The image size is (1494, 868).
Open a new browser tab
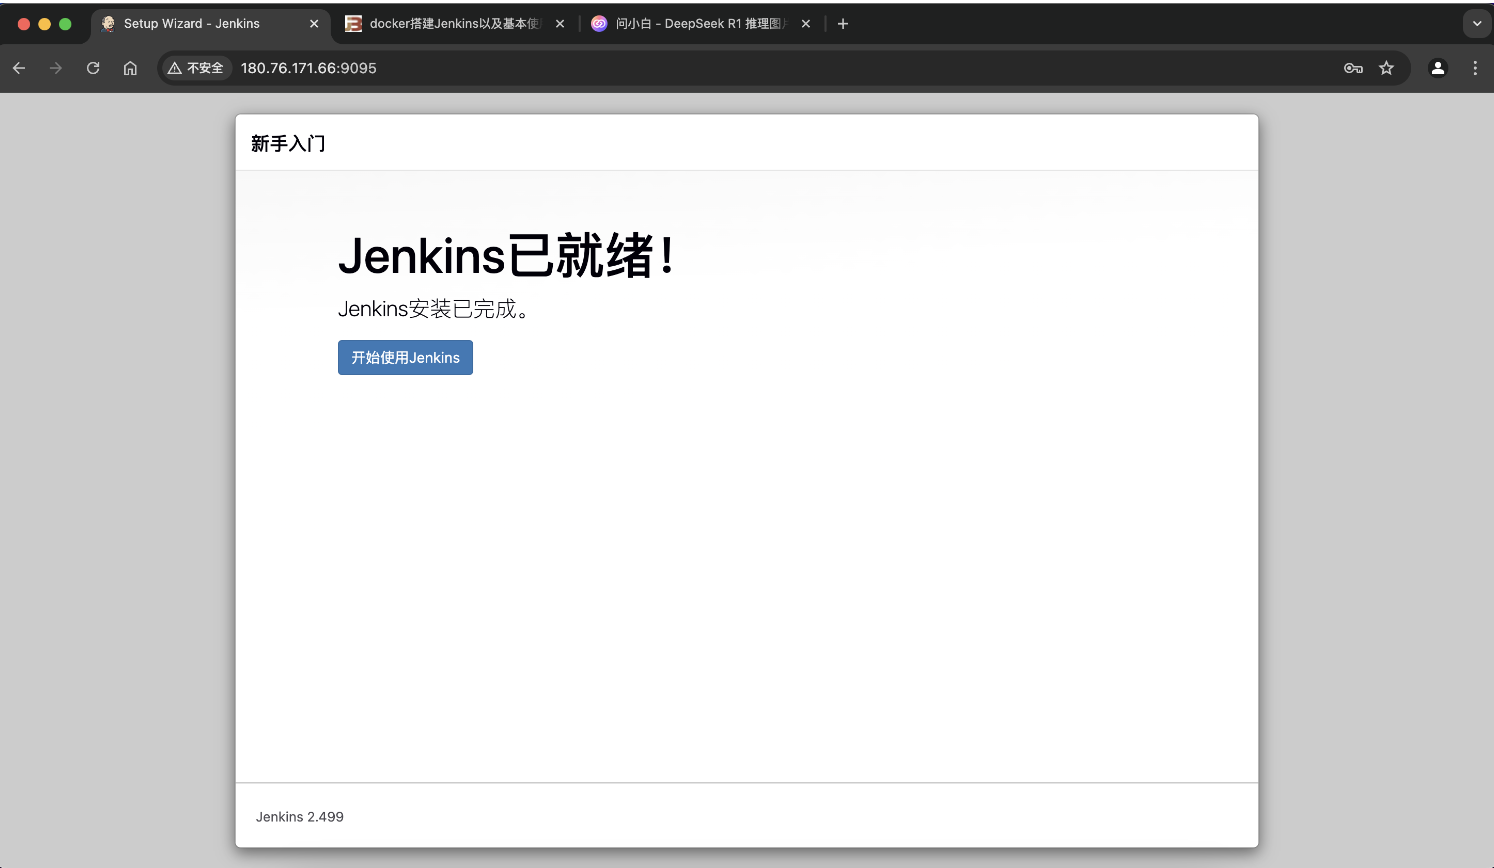click(843, 24)
